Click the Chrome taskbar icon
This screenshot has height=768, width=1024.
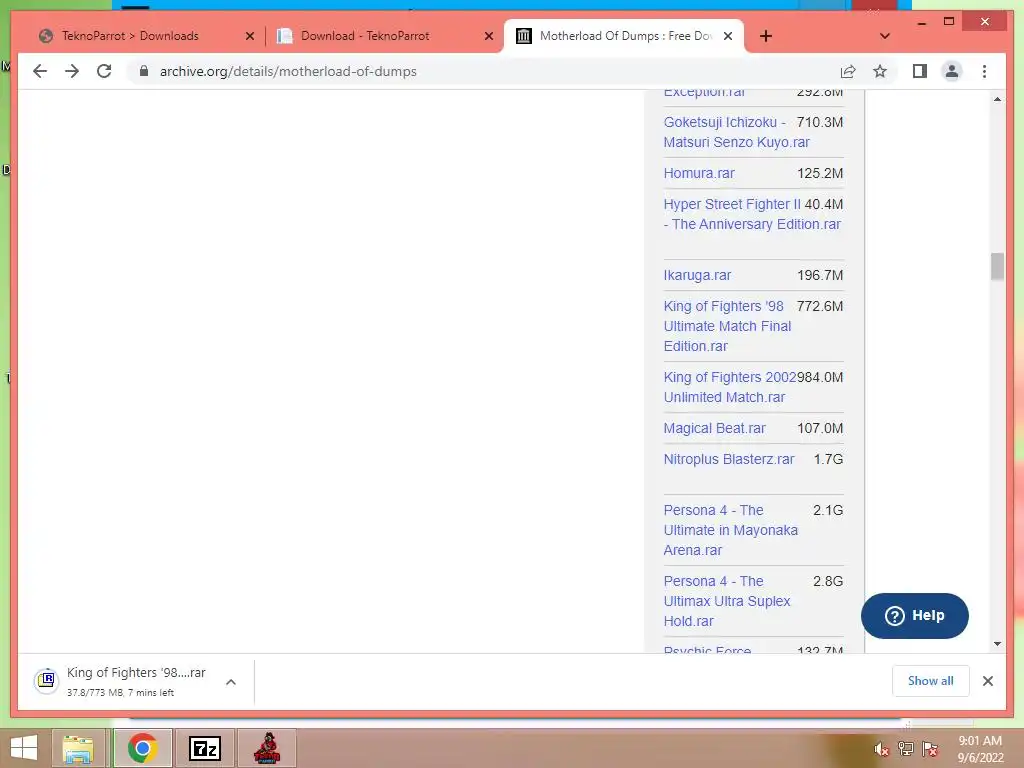142,748
